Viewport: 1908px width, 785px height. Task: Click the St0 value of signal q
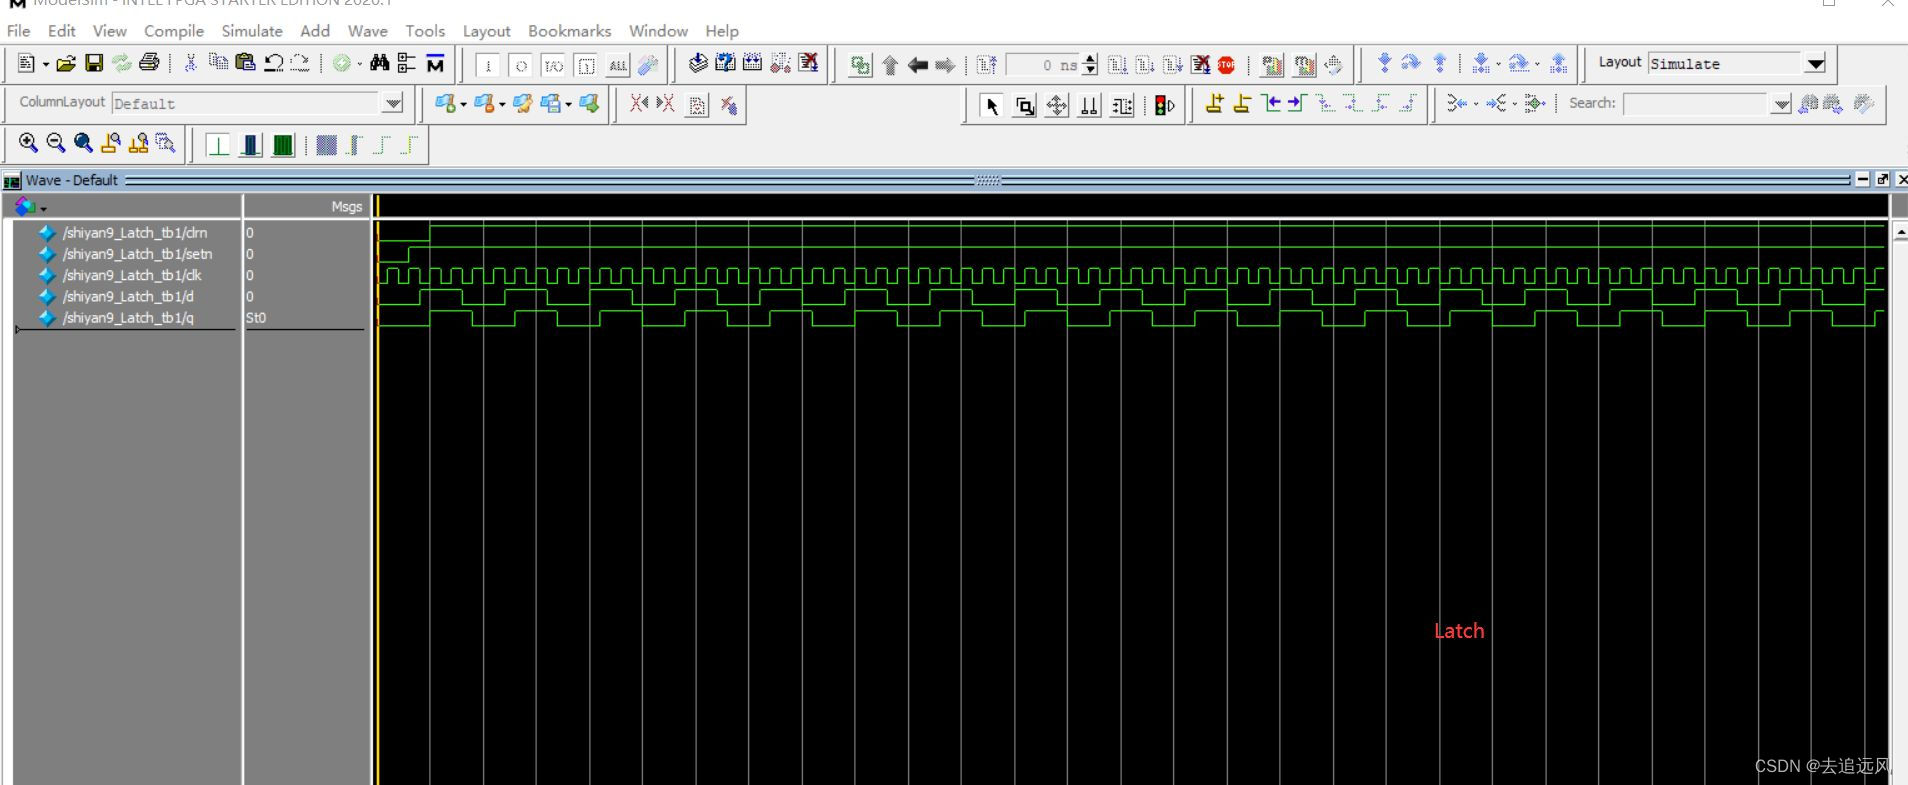(x=256, y=318)
